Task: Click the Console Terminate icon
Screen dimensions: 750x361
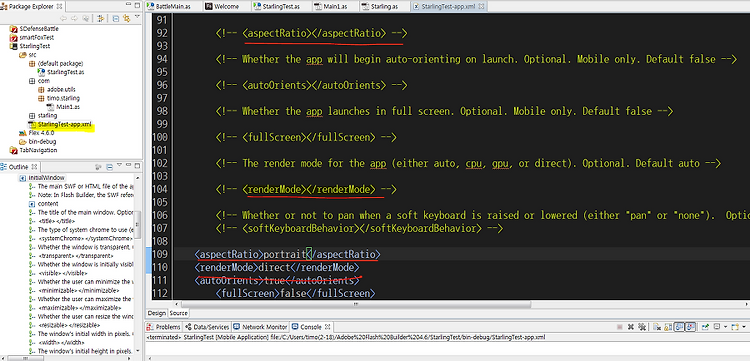Action: (619, 327)
